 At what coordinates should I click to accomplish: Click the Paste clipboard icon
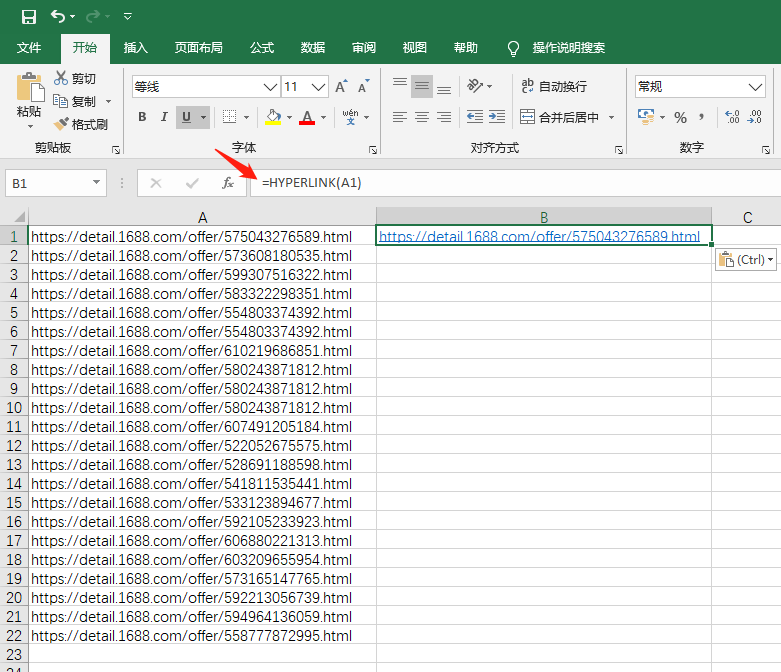coord(30,88)
